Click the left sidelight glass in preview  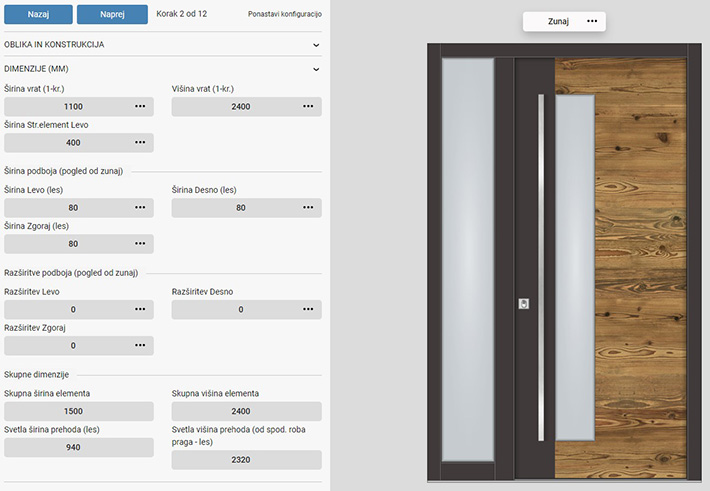468,260
